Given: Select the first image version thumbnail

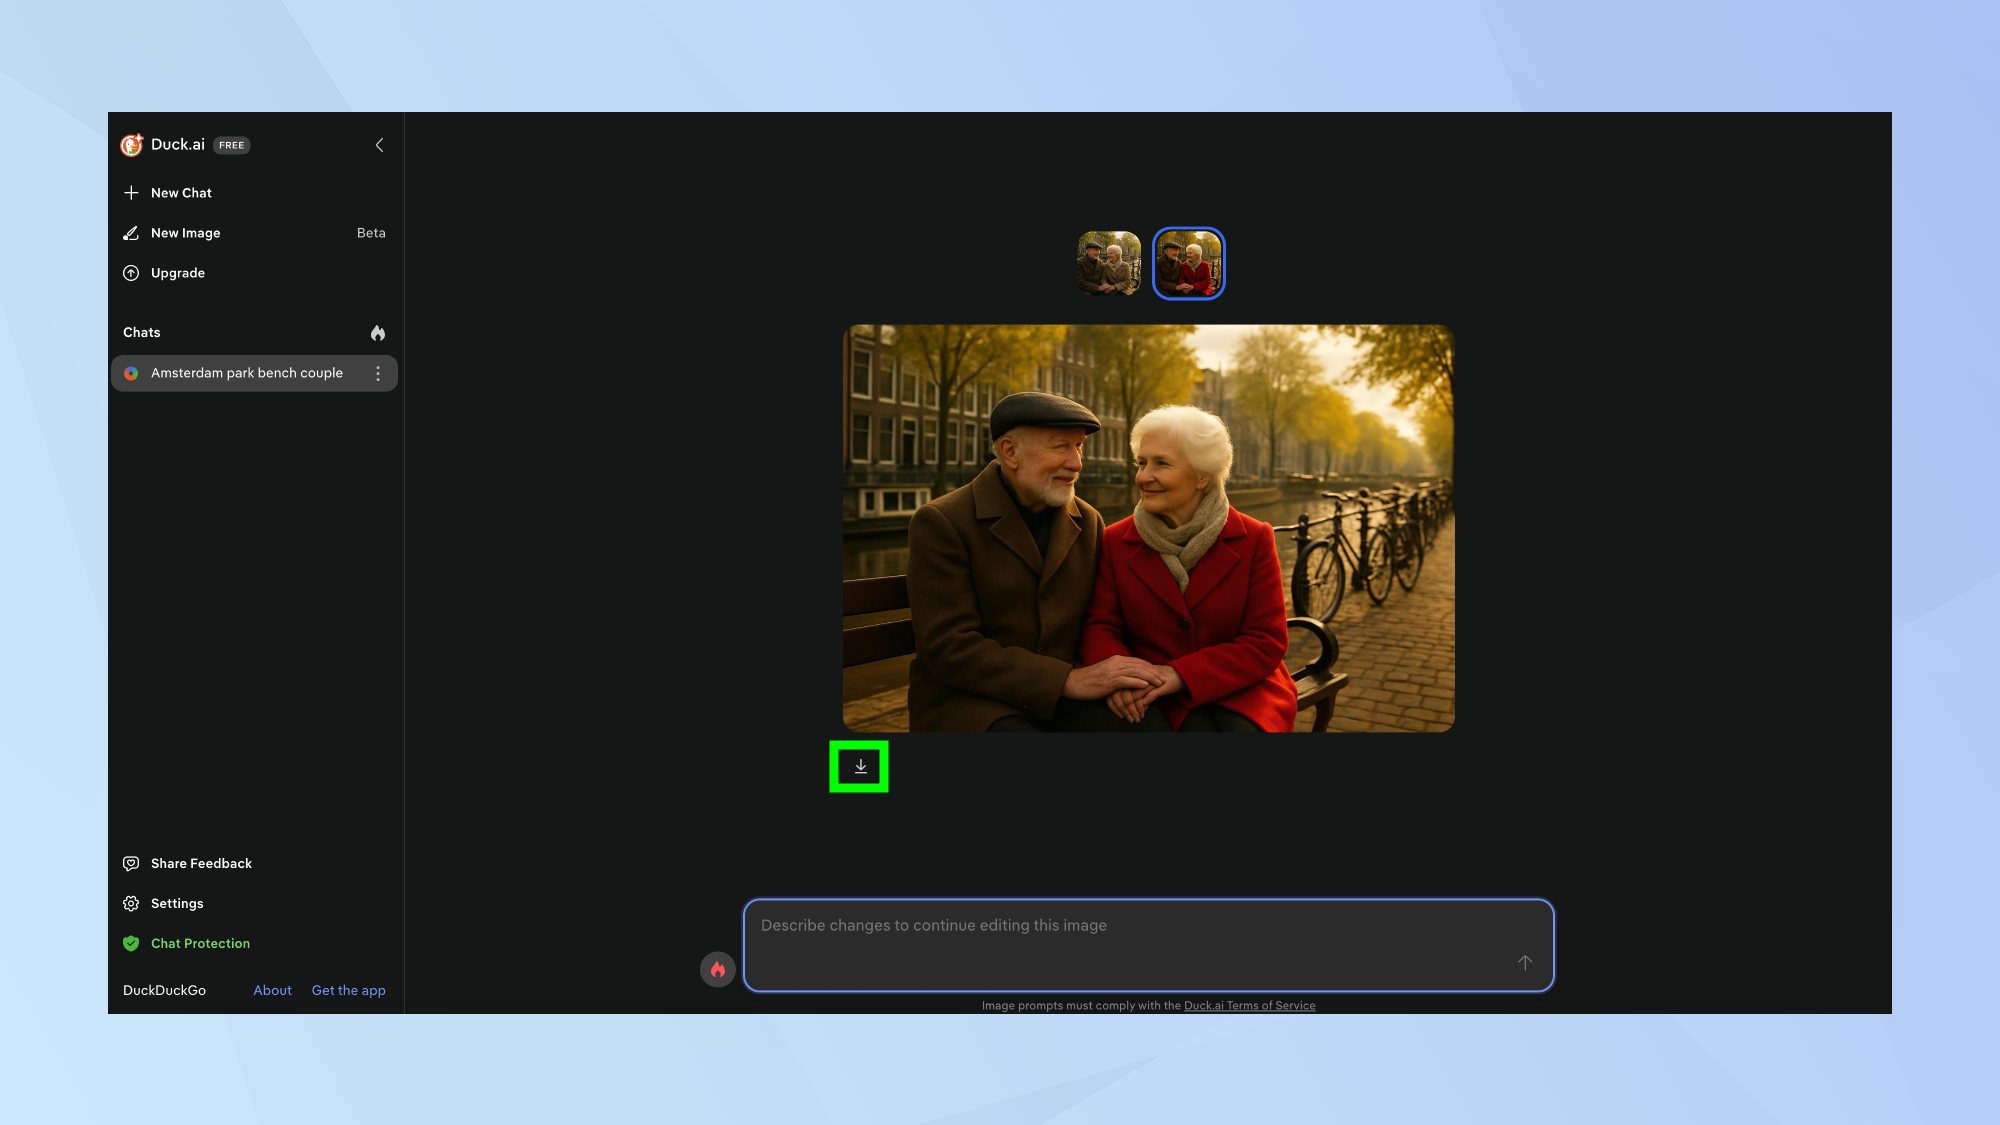Looking at the screenshot, I should (1110, 263).
